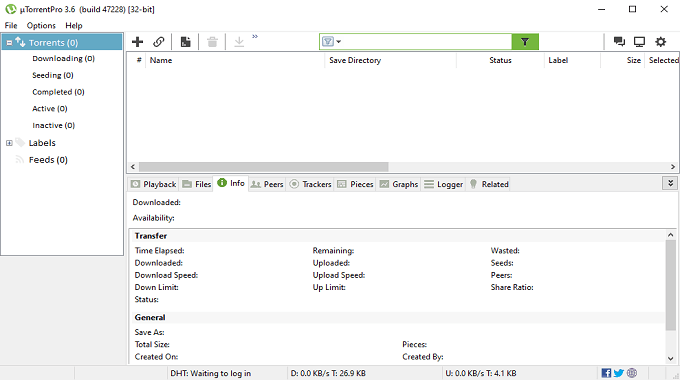Click the horizontal scrollbar right arrow
The width and height of the screenshot is (680, 380).
[673, 167]
